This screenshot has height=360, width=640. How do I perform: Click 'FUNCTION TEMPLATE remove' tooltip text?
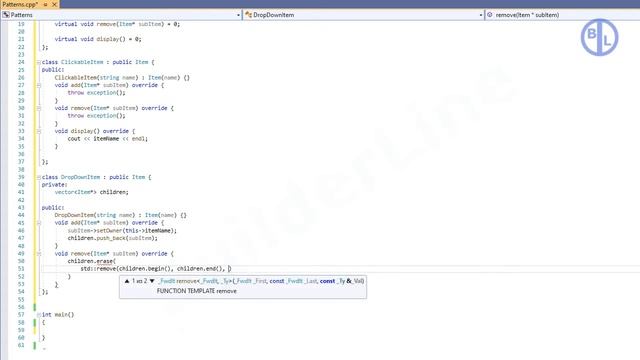pos(197,291)
